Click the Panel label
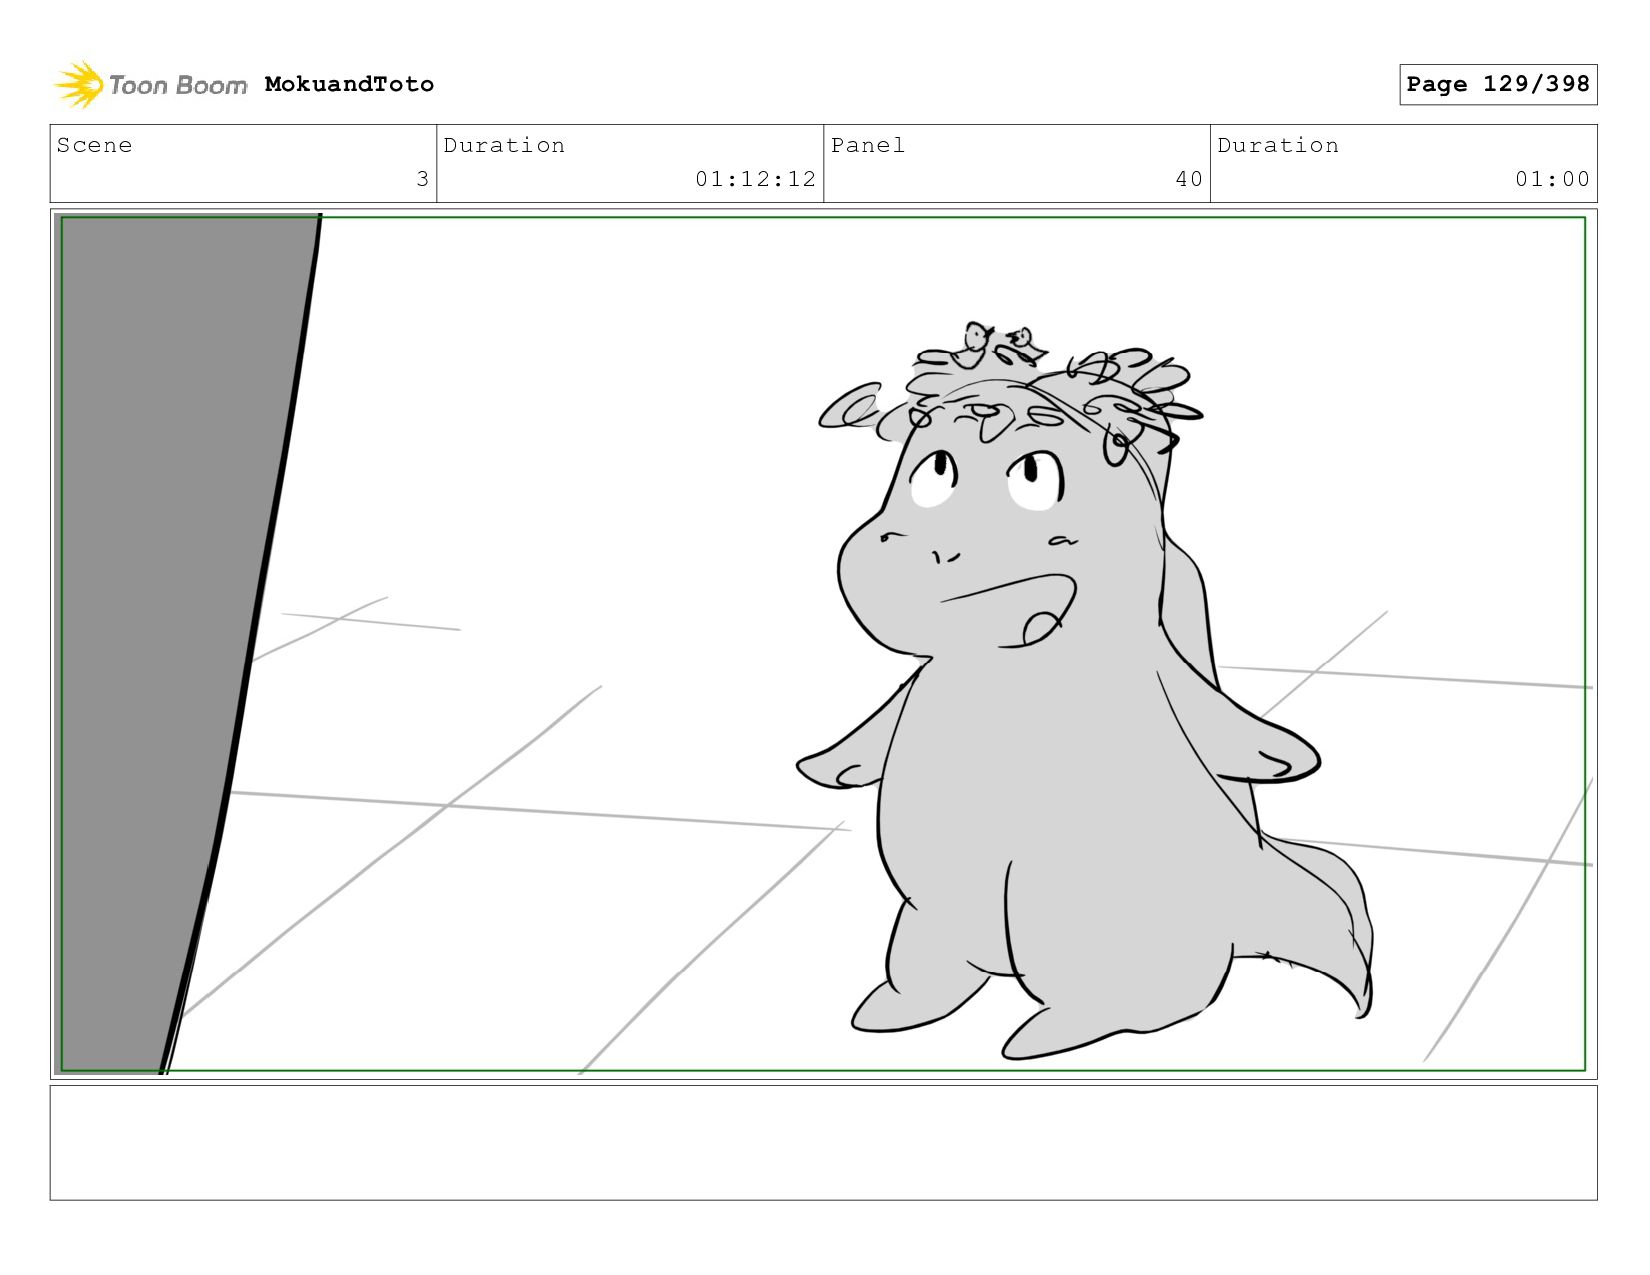The height and width of the screenshot is (1275, 1650). (x=868, y=145)
